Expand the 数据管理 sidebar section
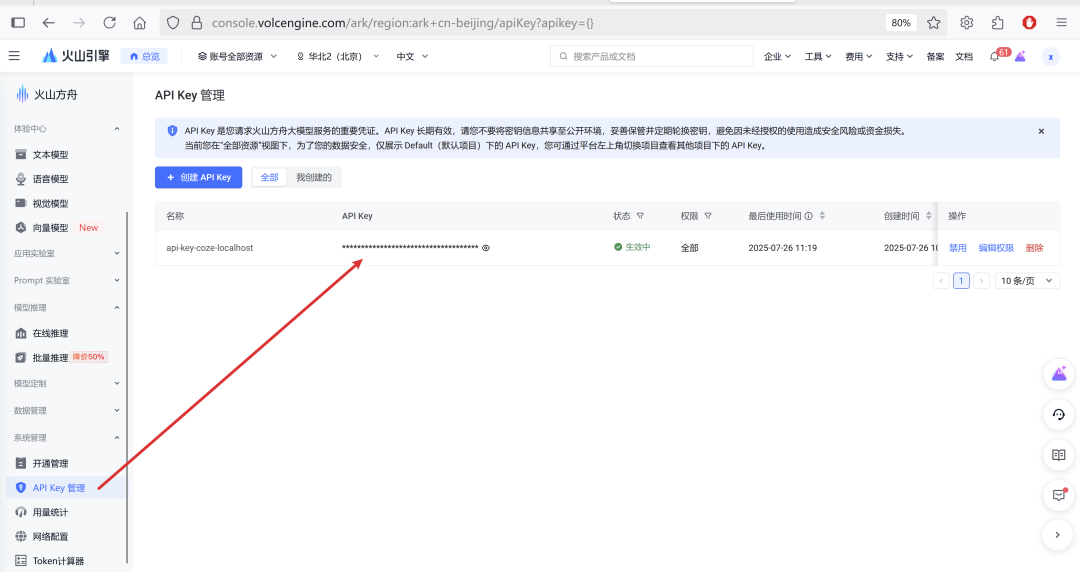The width and height of the screenshot is (1080, 572). click(x=66, y=411)
